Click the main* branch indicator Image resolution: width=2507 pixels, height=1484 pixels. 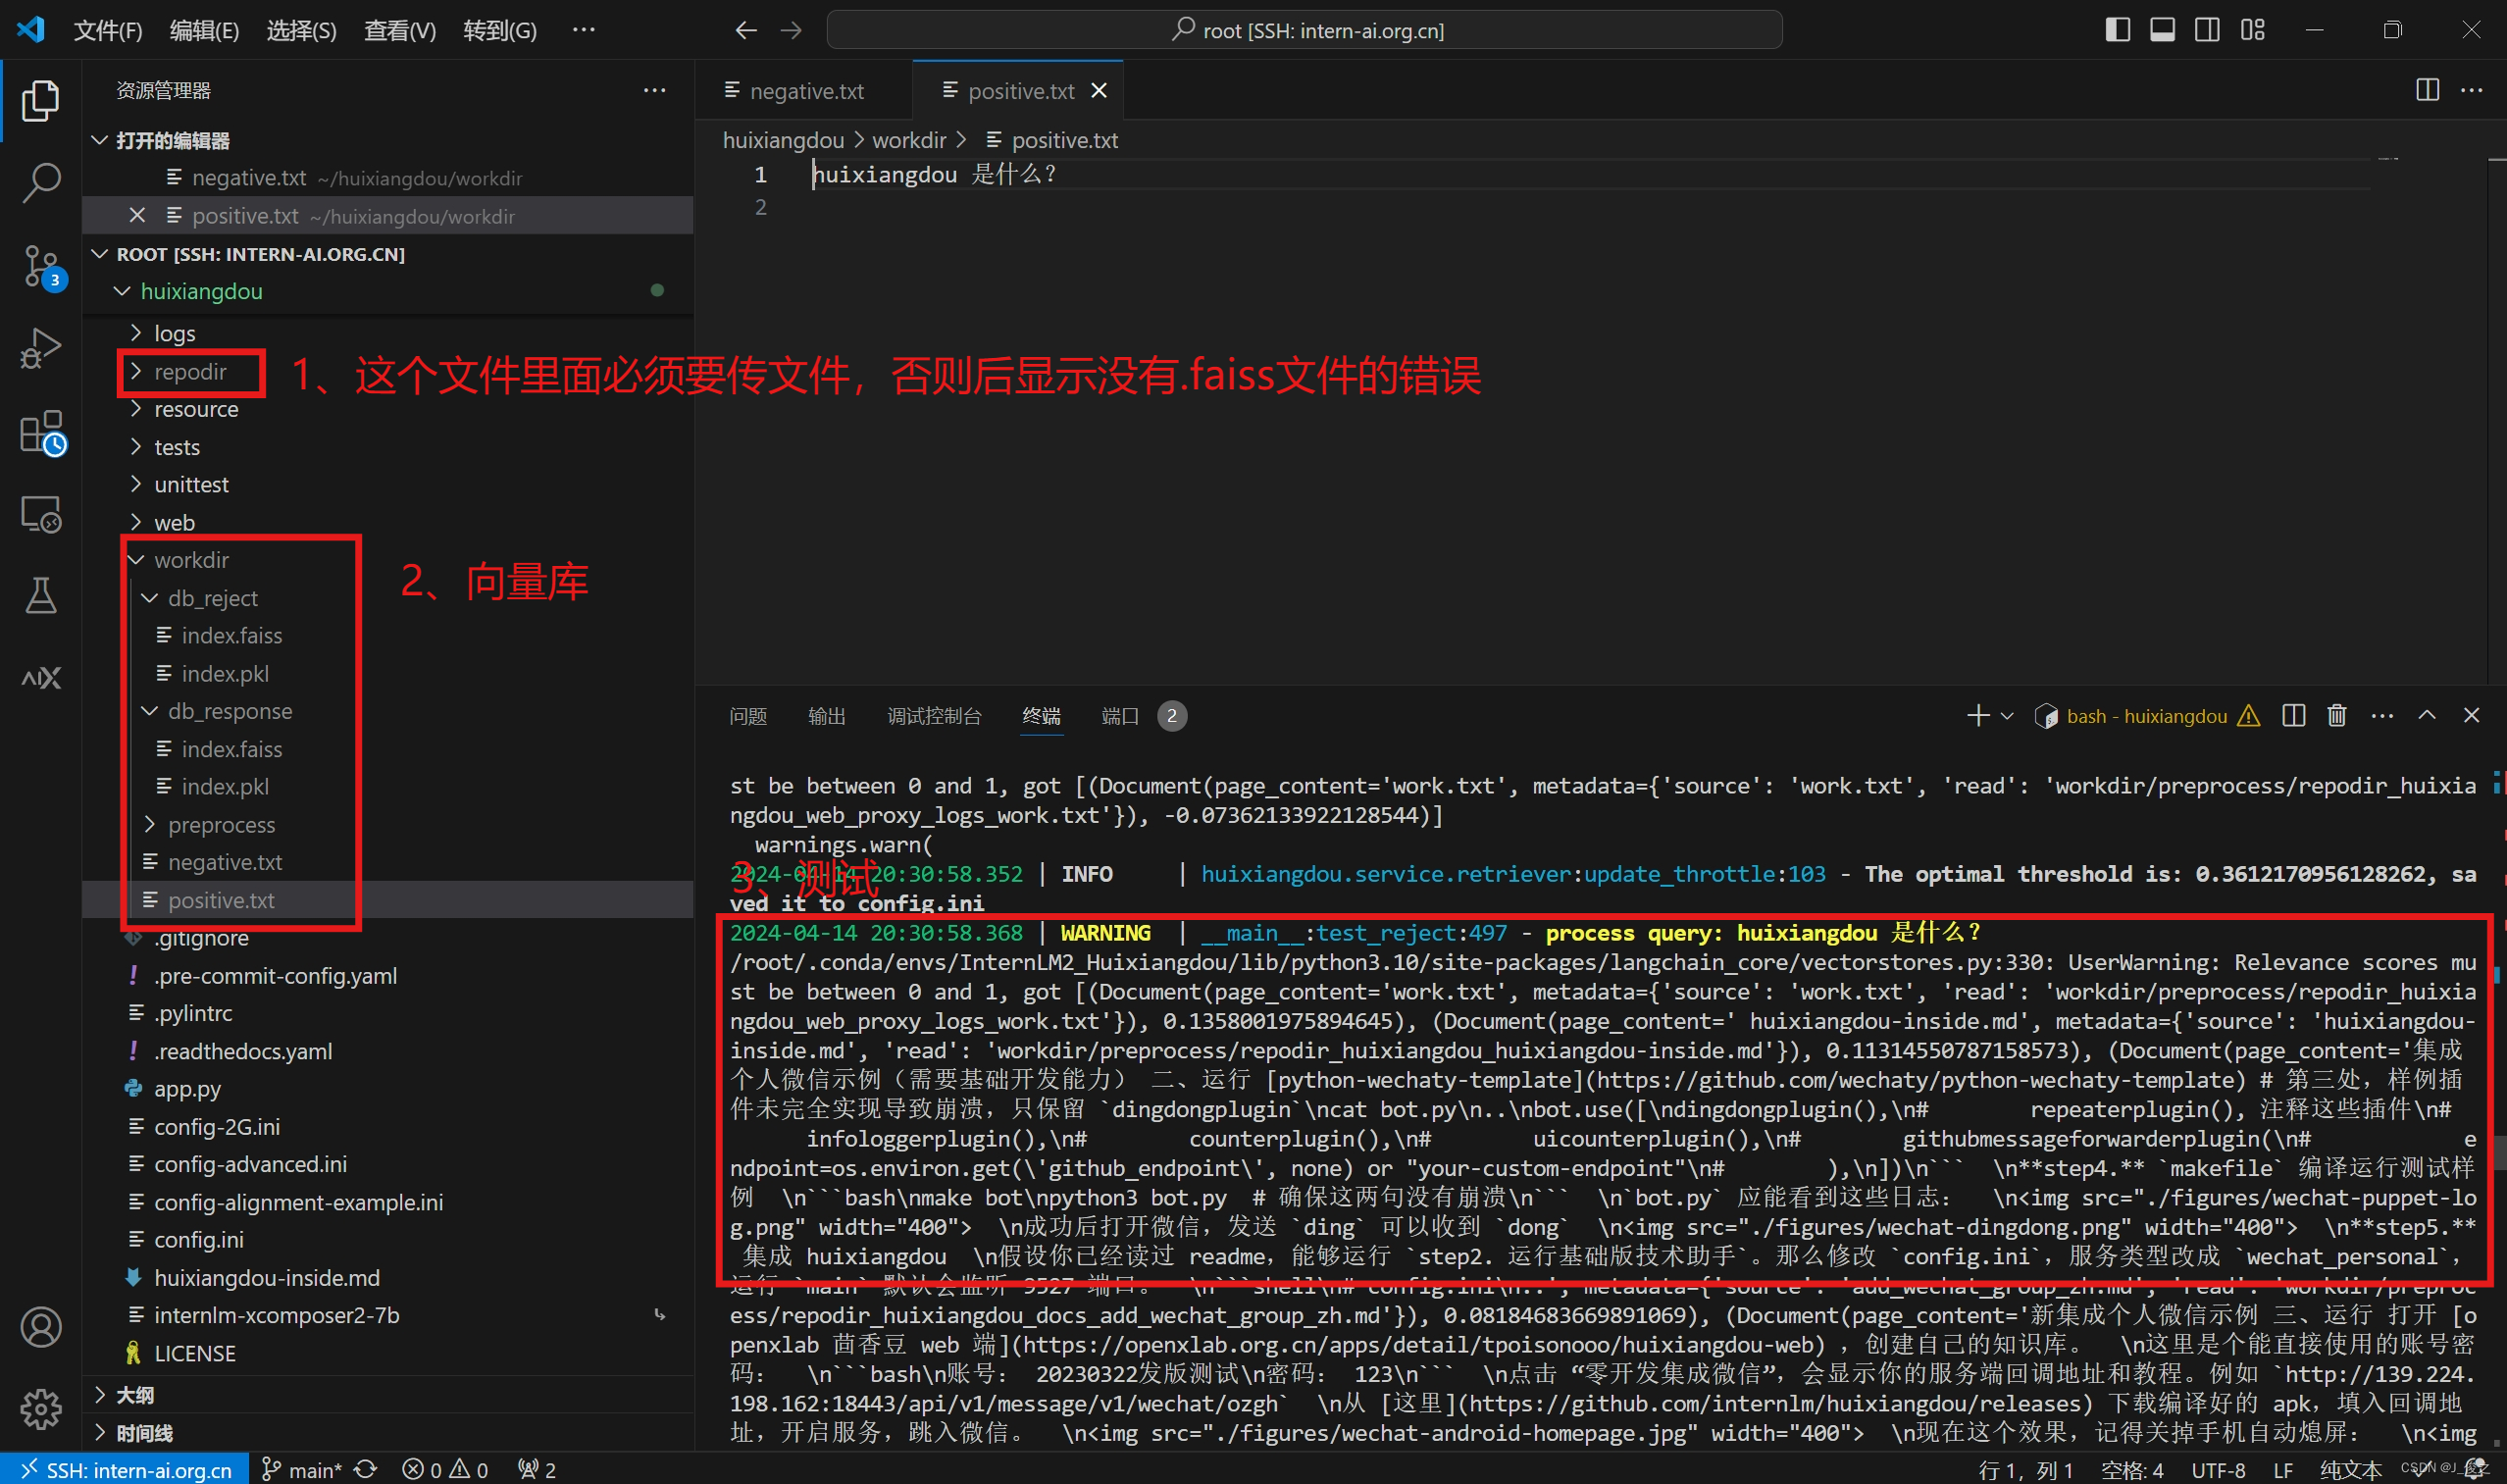tap(301, 1469)
